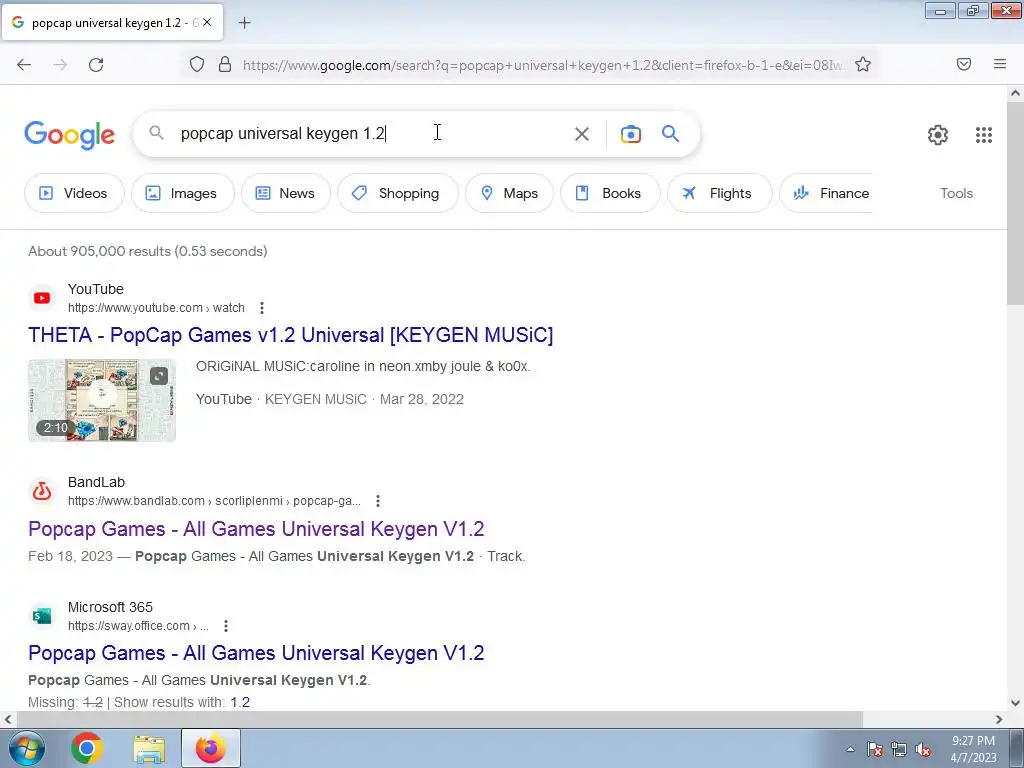Image resolution: width=1024 pixels, height=768 pixels.
Task: Open more options for YouTube result
Action: coord(262,308)
